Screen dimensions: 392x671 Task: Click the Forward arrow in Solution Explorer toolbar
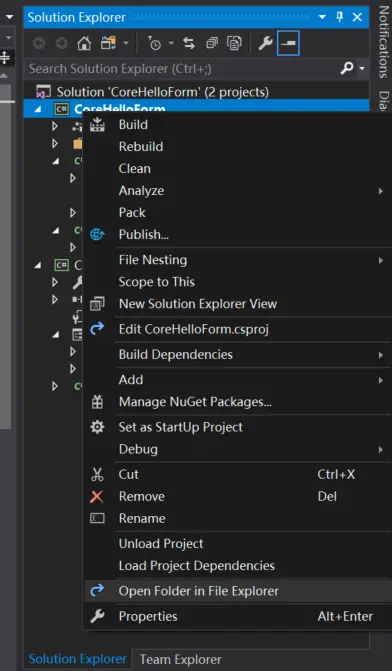click(62, 43)
